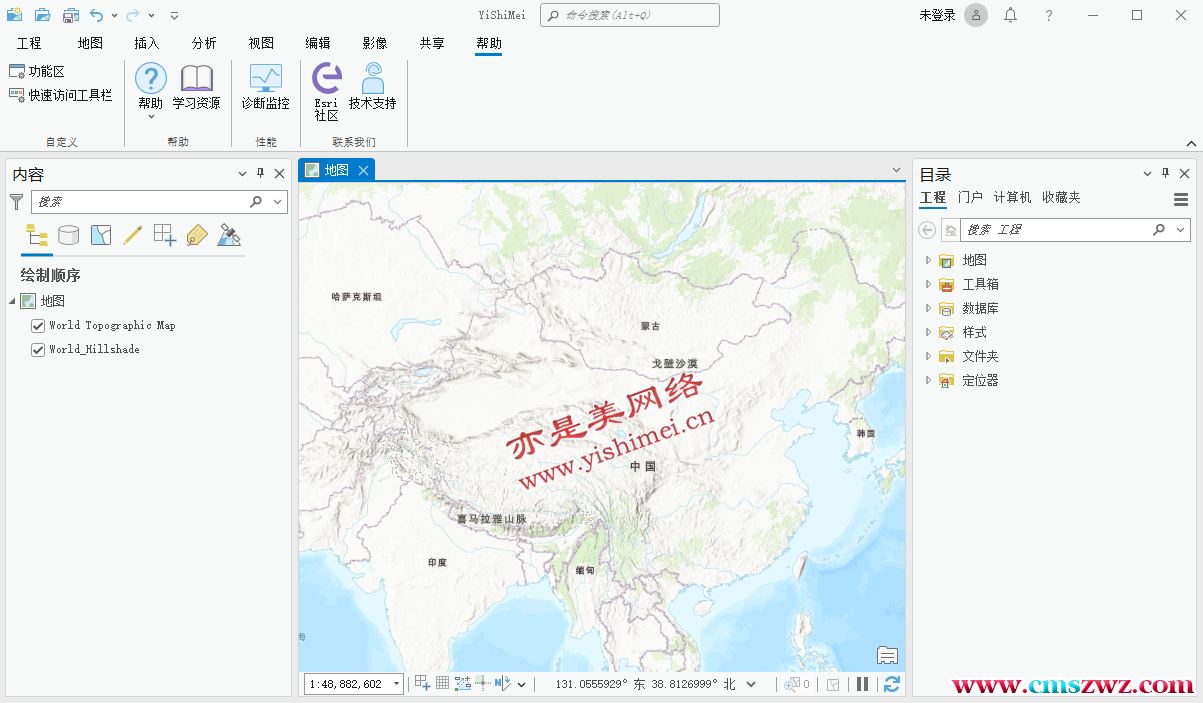Click the 技术支持 technical support icon

coord(372,87)
